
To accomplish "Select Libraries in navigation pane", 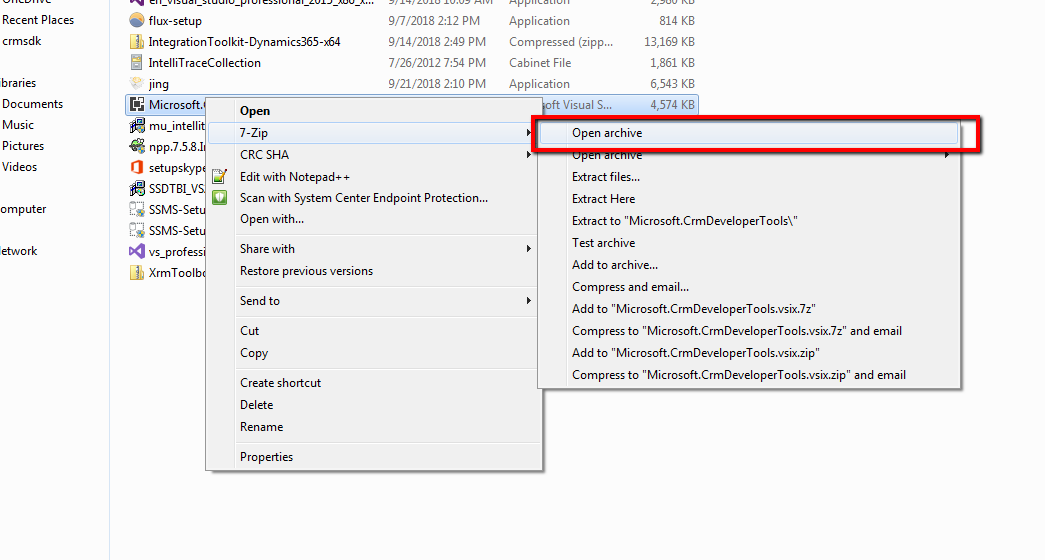I will tap(18, 83).
